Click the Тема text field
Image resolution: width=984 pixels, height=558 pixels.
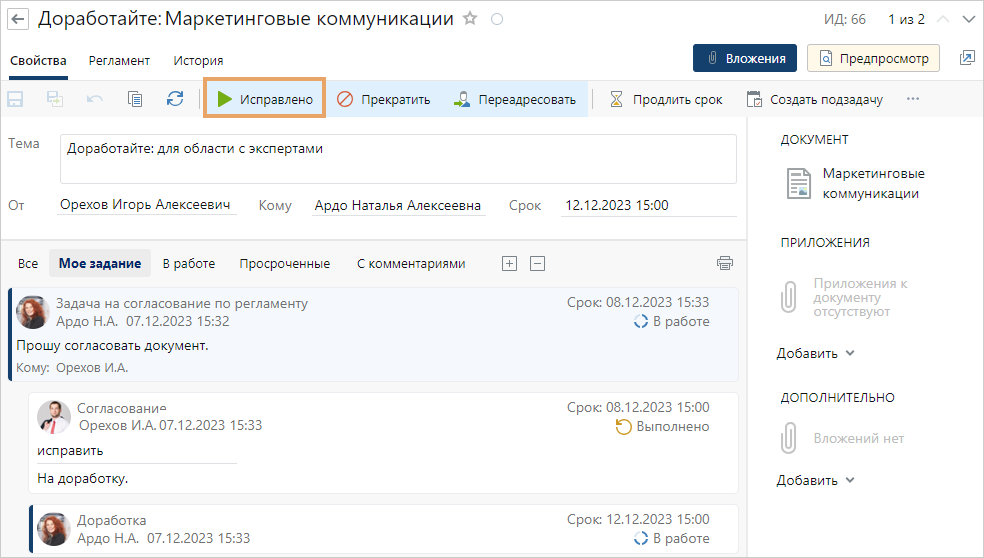click(397, 159)
